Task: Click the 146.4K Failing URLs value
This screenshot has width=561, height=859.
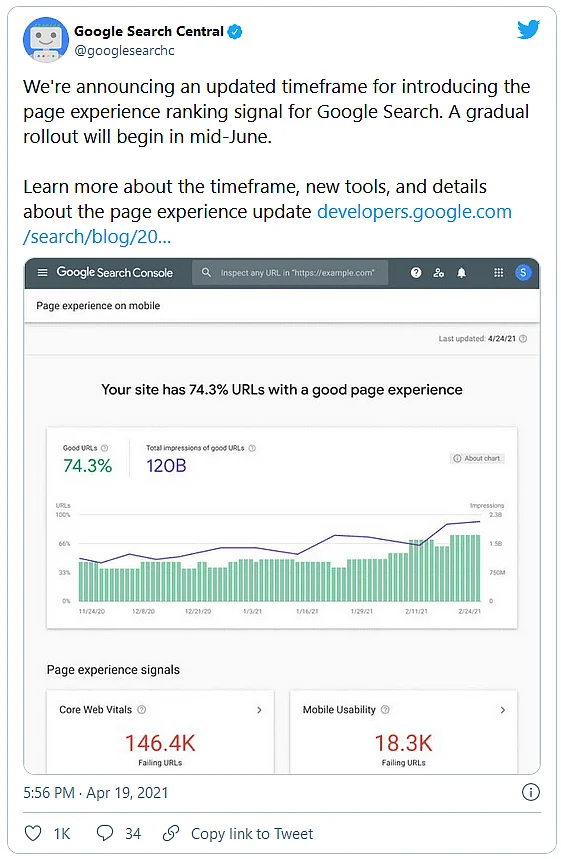Action: (160, 743)
